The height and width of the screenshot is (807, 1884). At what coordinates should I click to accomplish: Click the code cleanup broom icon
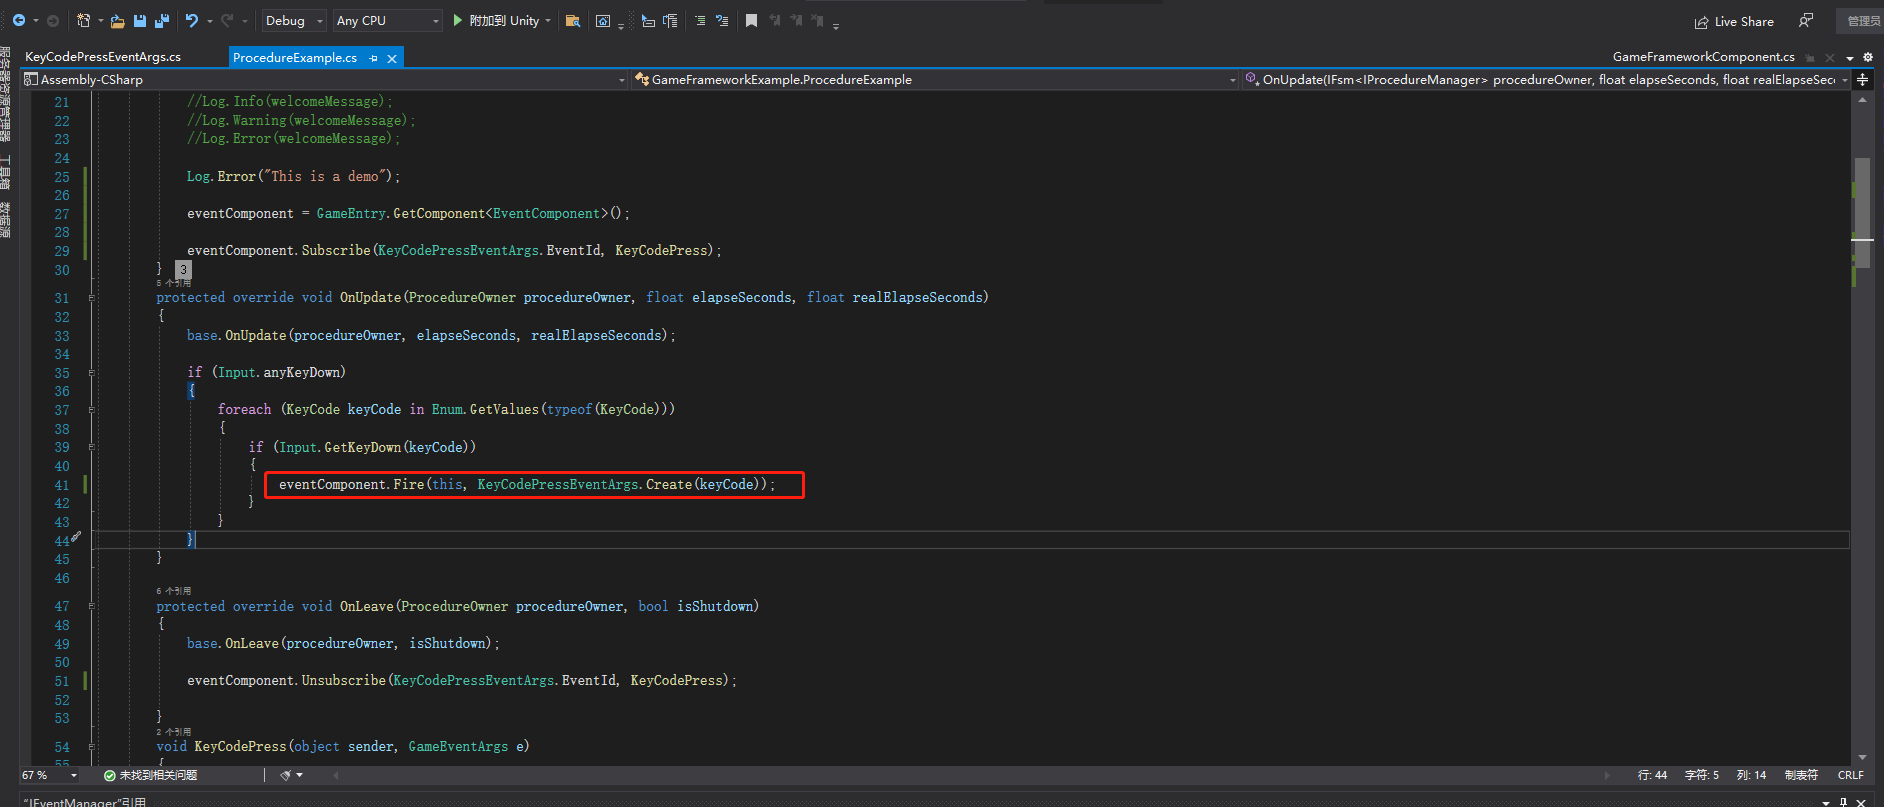pos(286,775)
